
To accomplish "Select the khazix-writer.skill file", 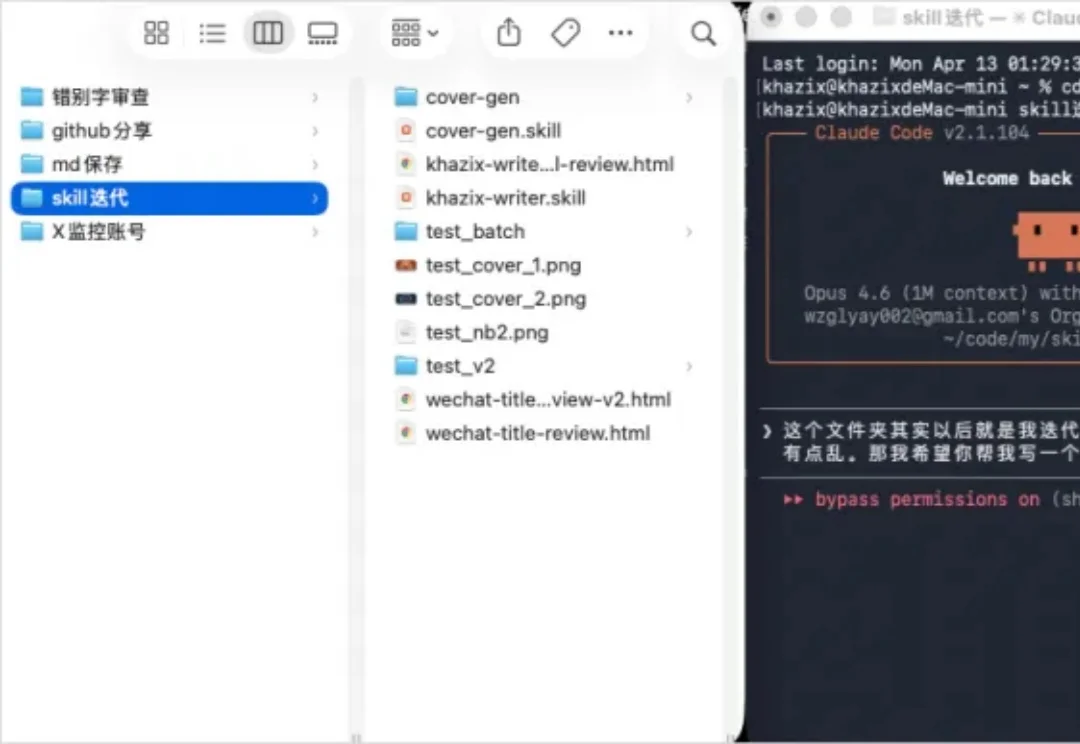I will click(x=505, y=198).
